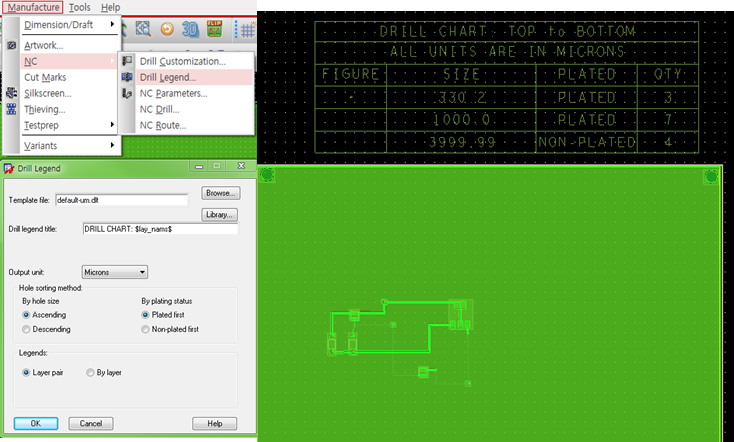734x442 pixels.
Task: Click OK in Drill Legend dialog
Action: pos(36,423)
